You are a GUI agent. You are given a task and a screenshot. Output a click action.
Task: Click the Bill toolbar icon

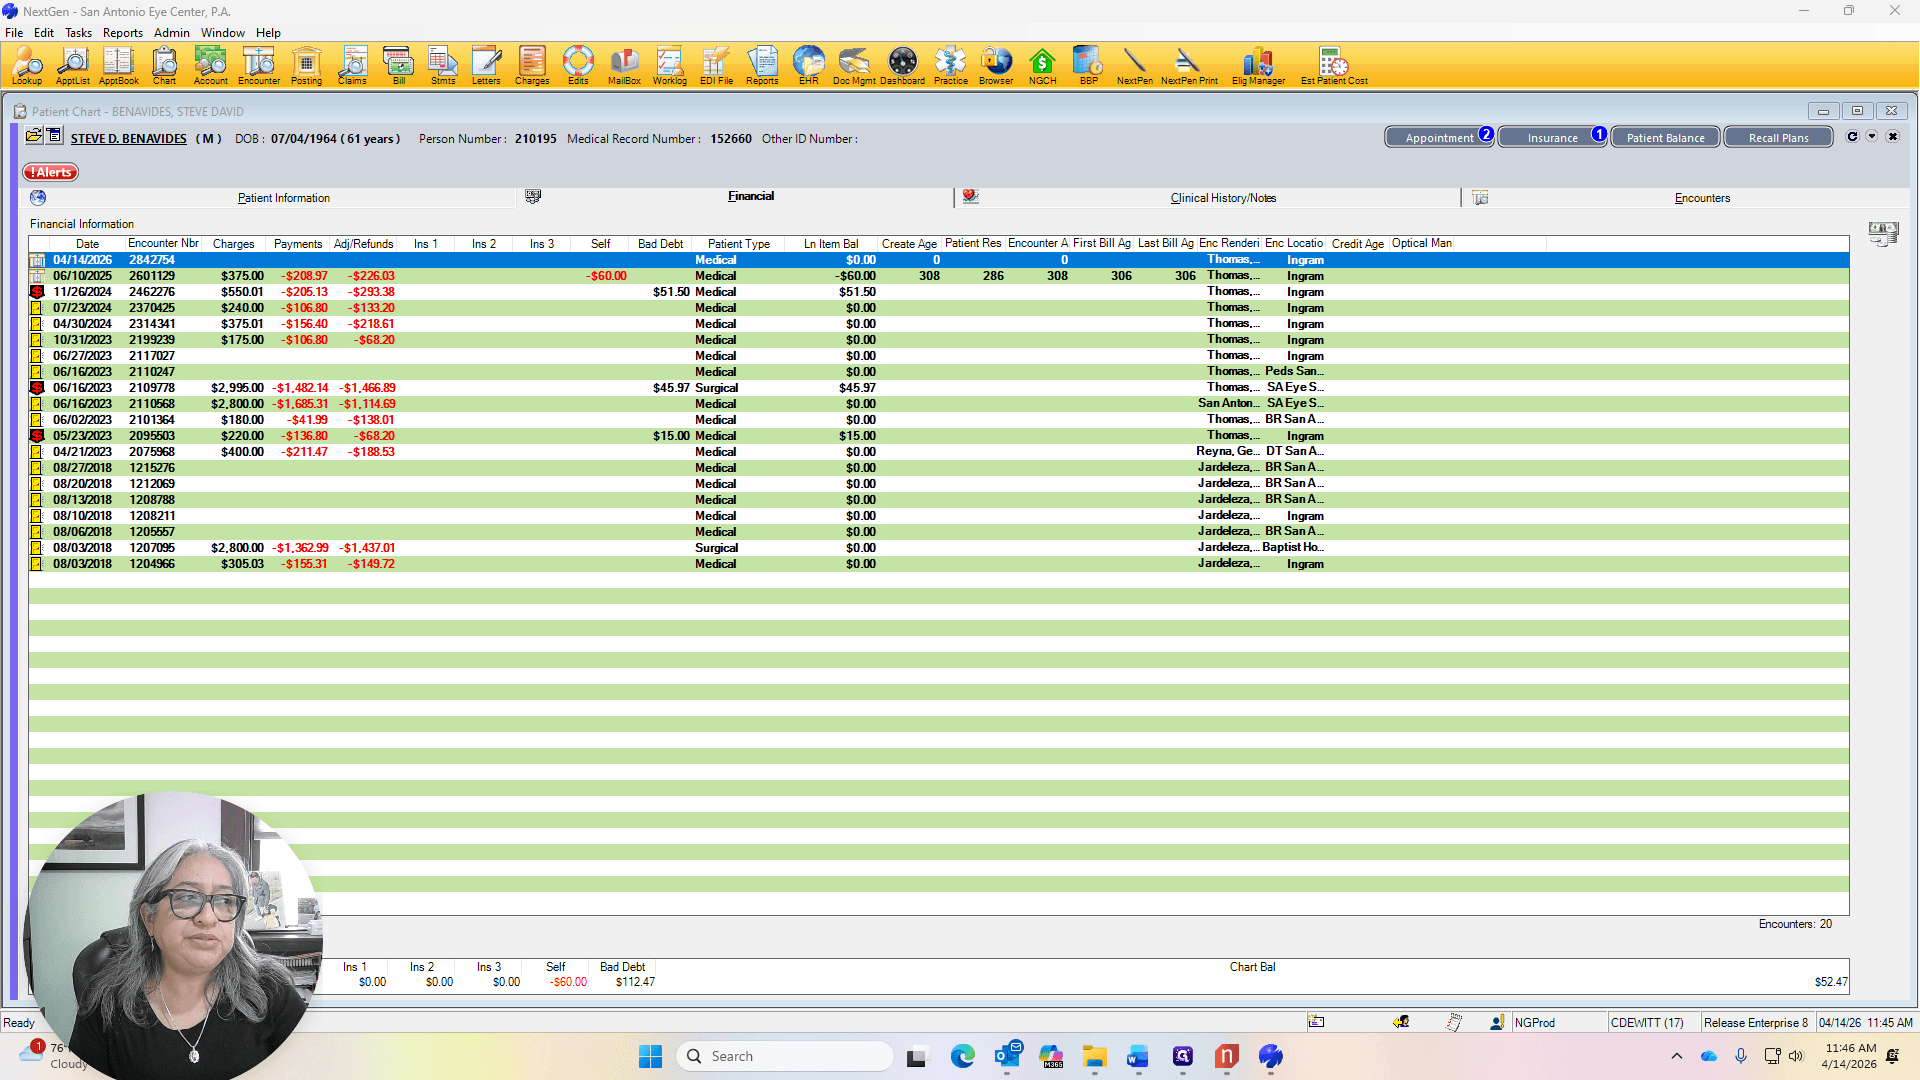click(398, 65)
